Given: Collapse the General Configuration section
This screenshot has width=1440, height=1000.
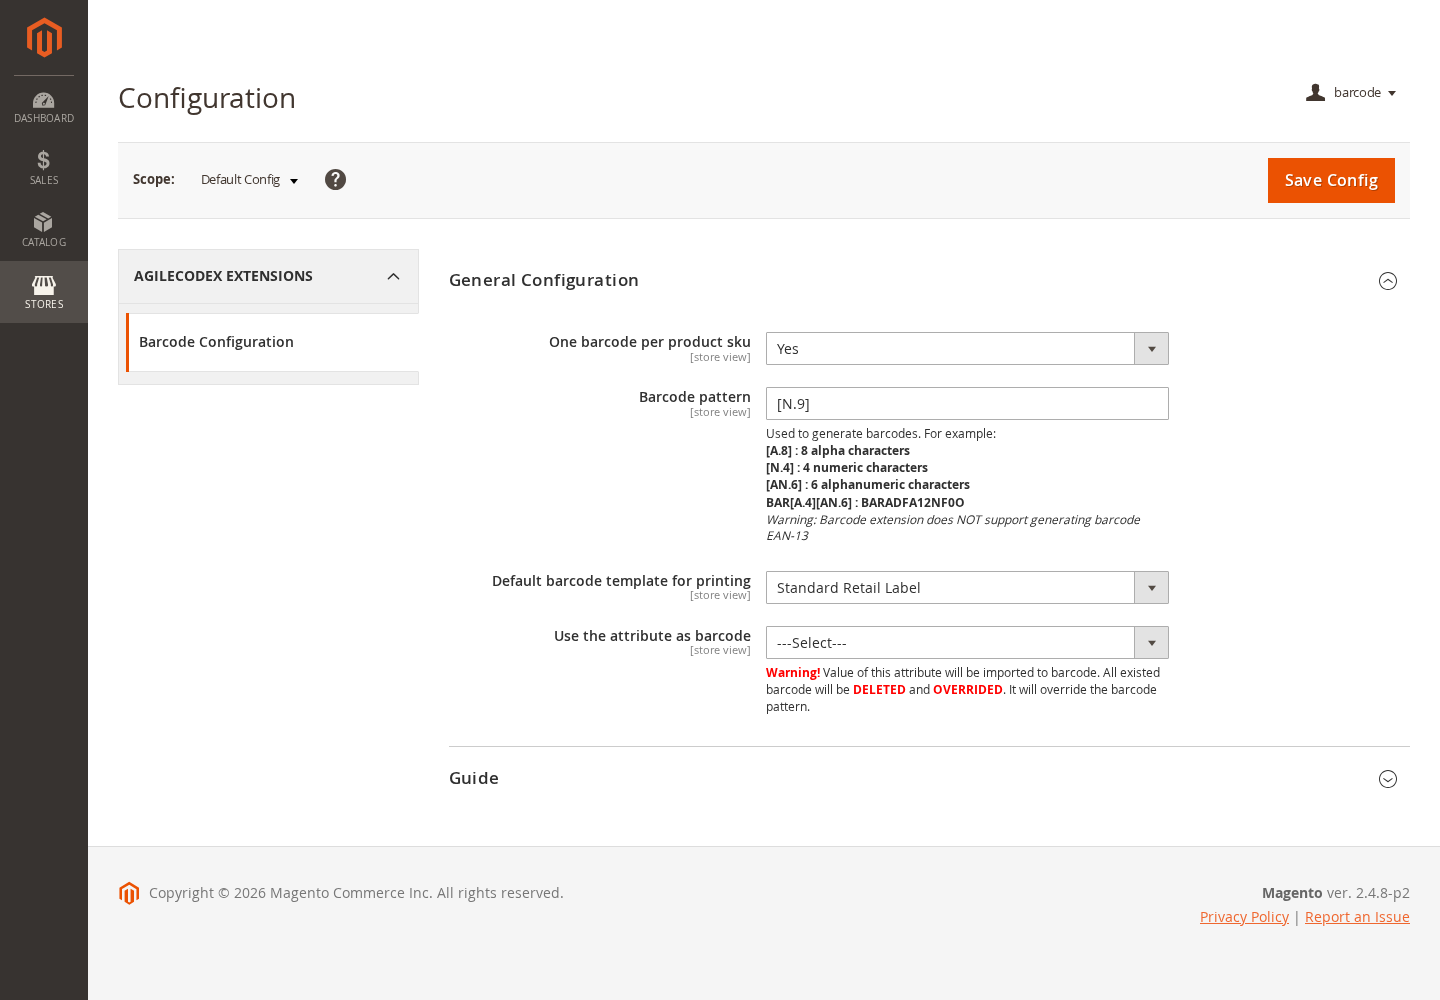Looking at the screenshot, I should tap(1388, 281).
